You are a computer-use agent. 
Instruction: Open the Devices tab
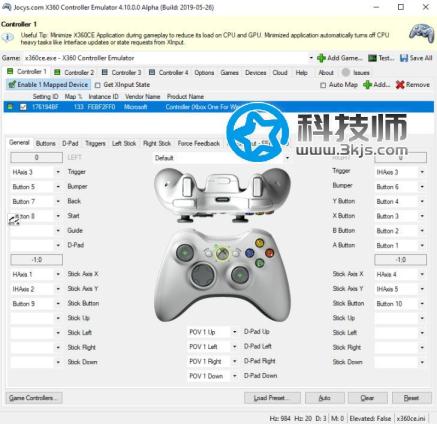(x=256, y=72)
